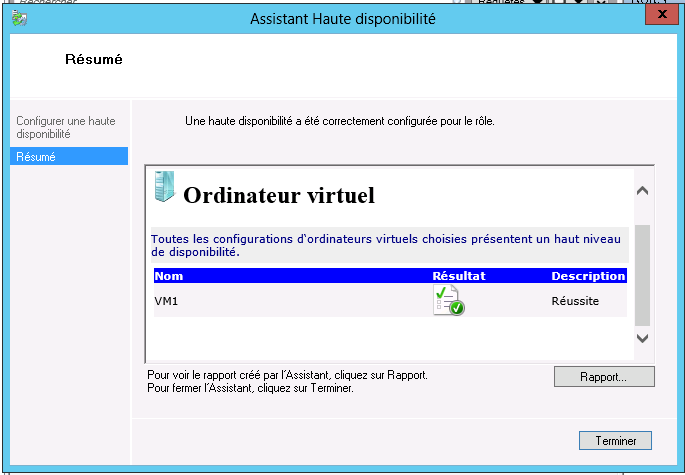Open the report with Rapport button

pyautogui.click(x=604, y=377)
